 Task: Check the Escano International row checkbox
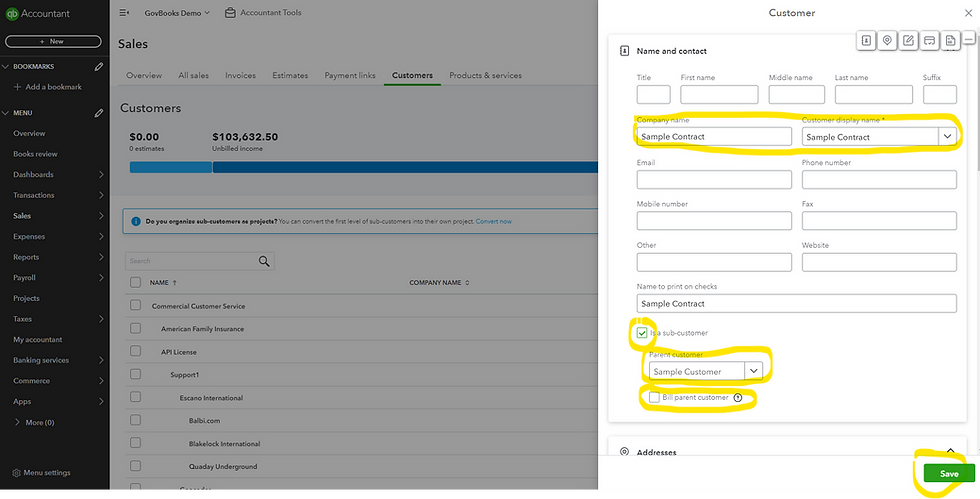(x=136, y=396)
